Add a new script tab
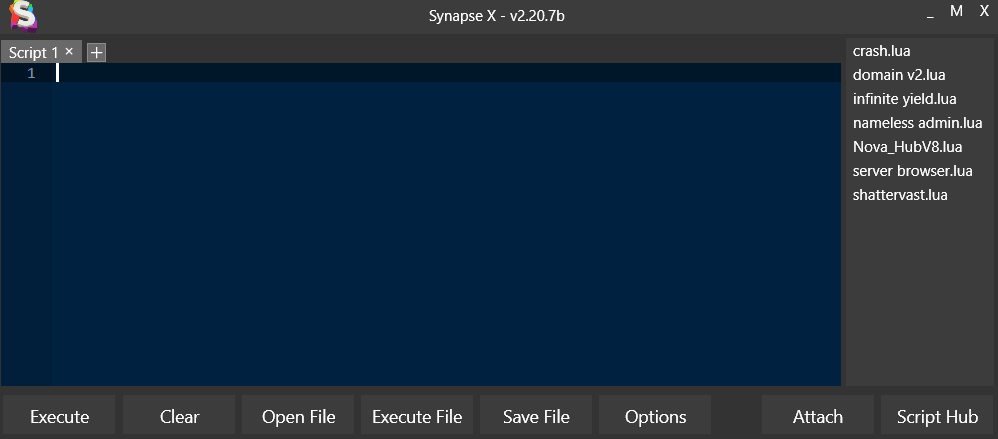The image size is (998, 439). pos(96,52)
